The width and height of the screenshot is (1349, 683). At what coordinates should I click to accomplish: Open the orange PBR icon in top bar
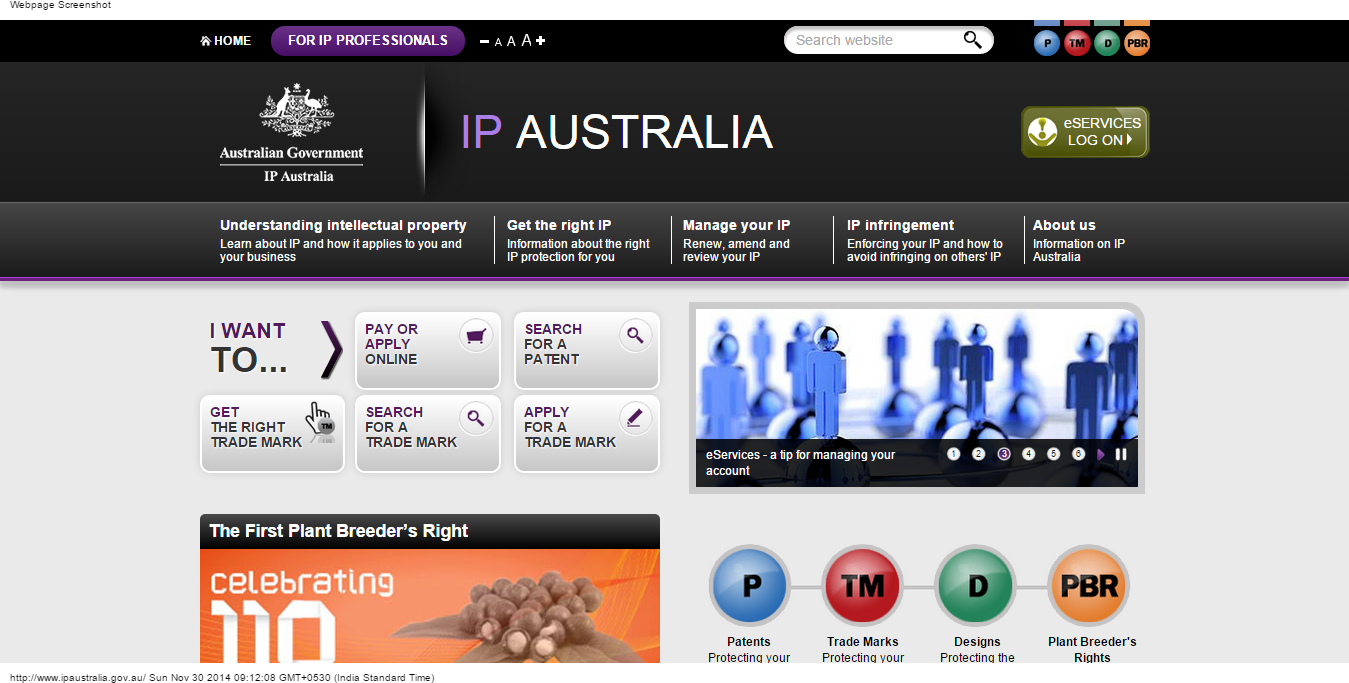[1136, 43]
